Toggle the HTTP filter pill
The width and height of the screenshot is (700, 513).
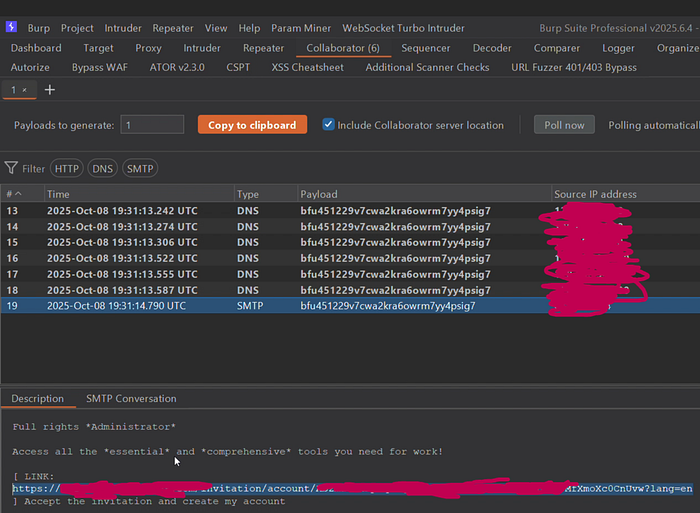point(67,169)
